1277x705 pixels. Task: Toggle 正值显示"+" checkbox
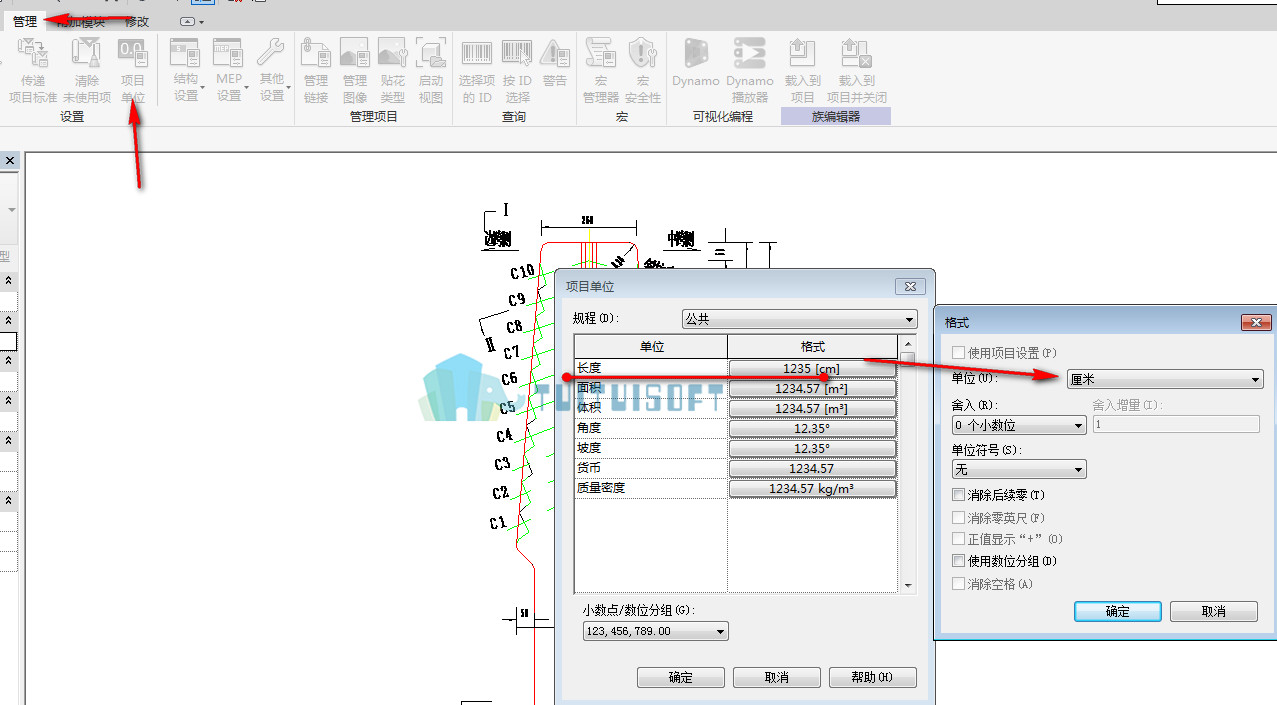[x=959, y=539]
